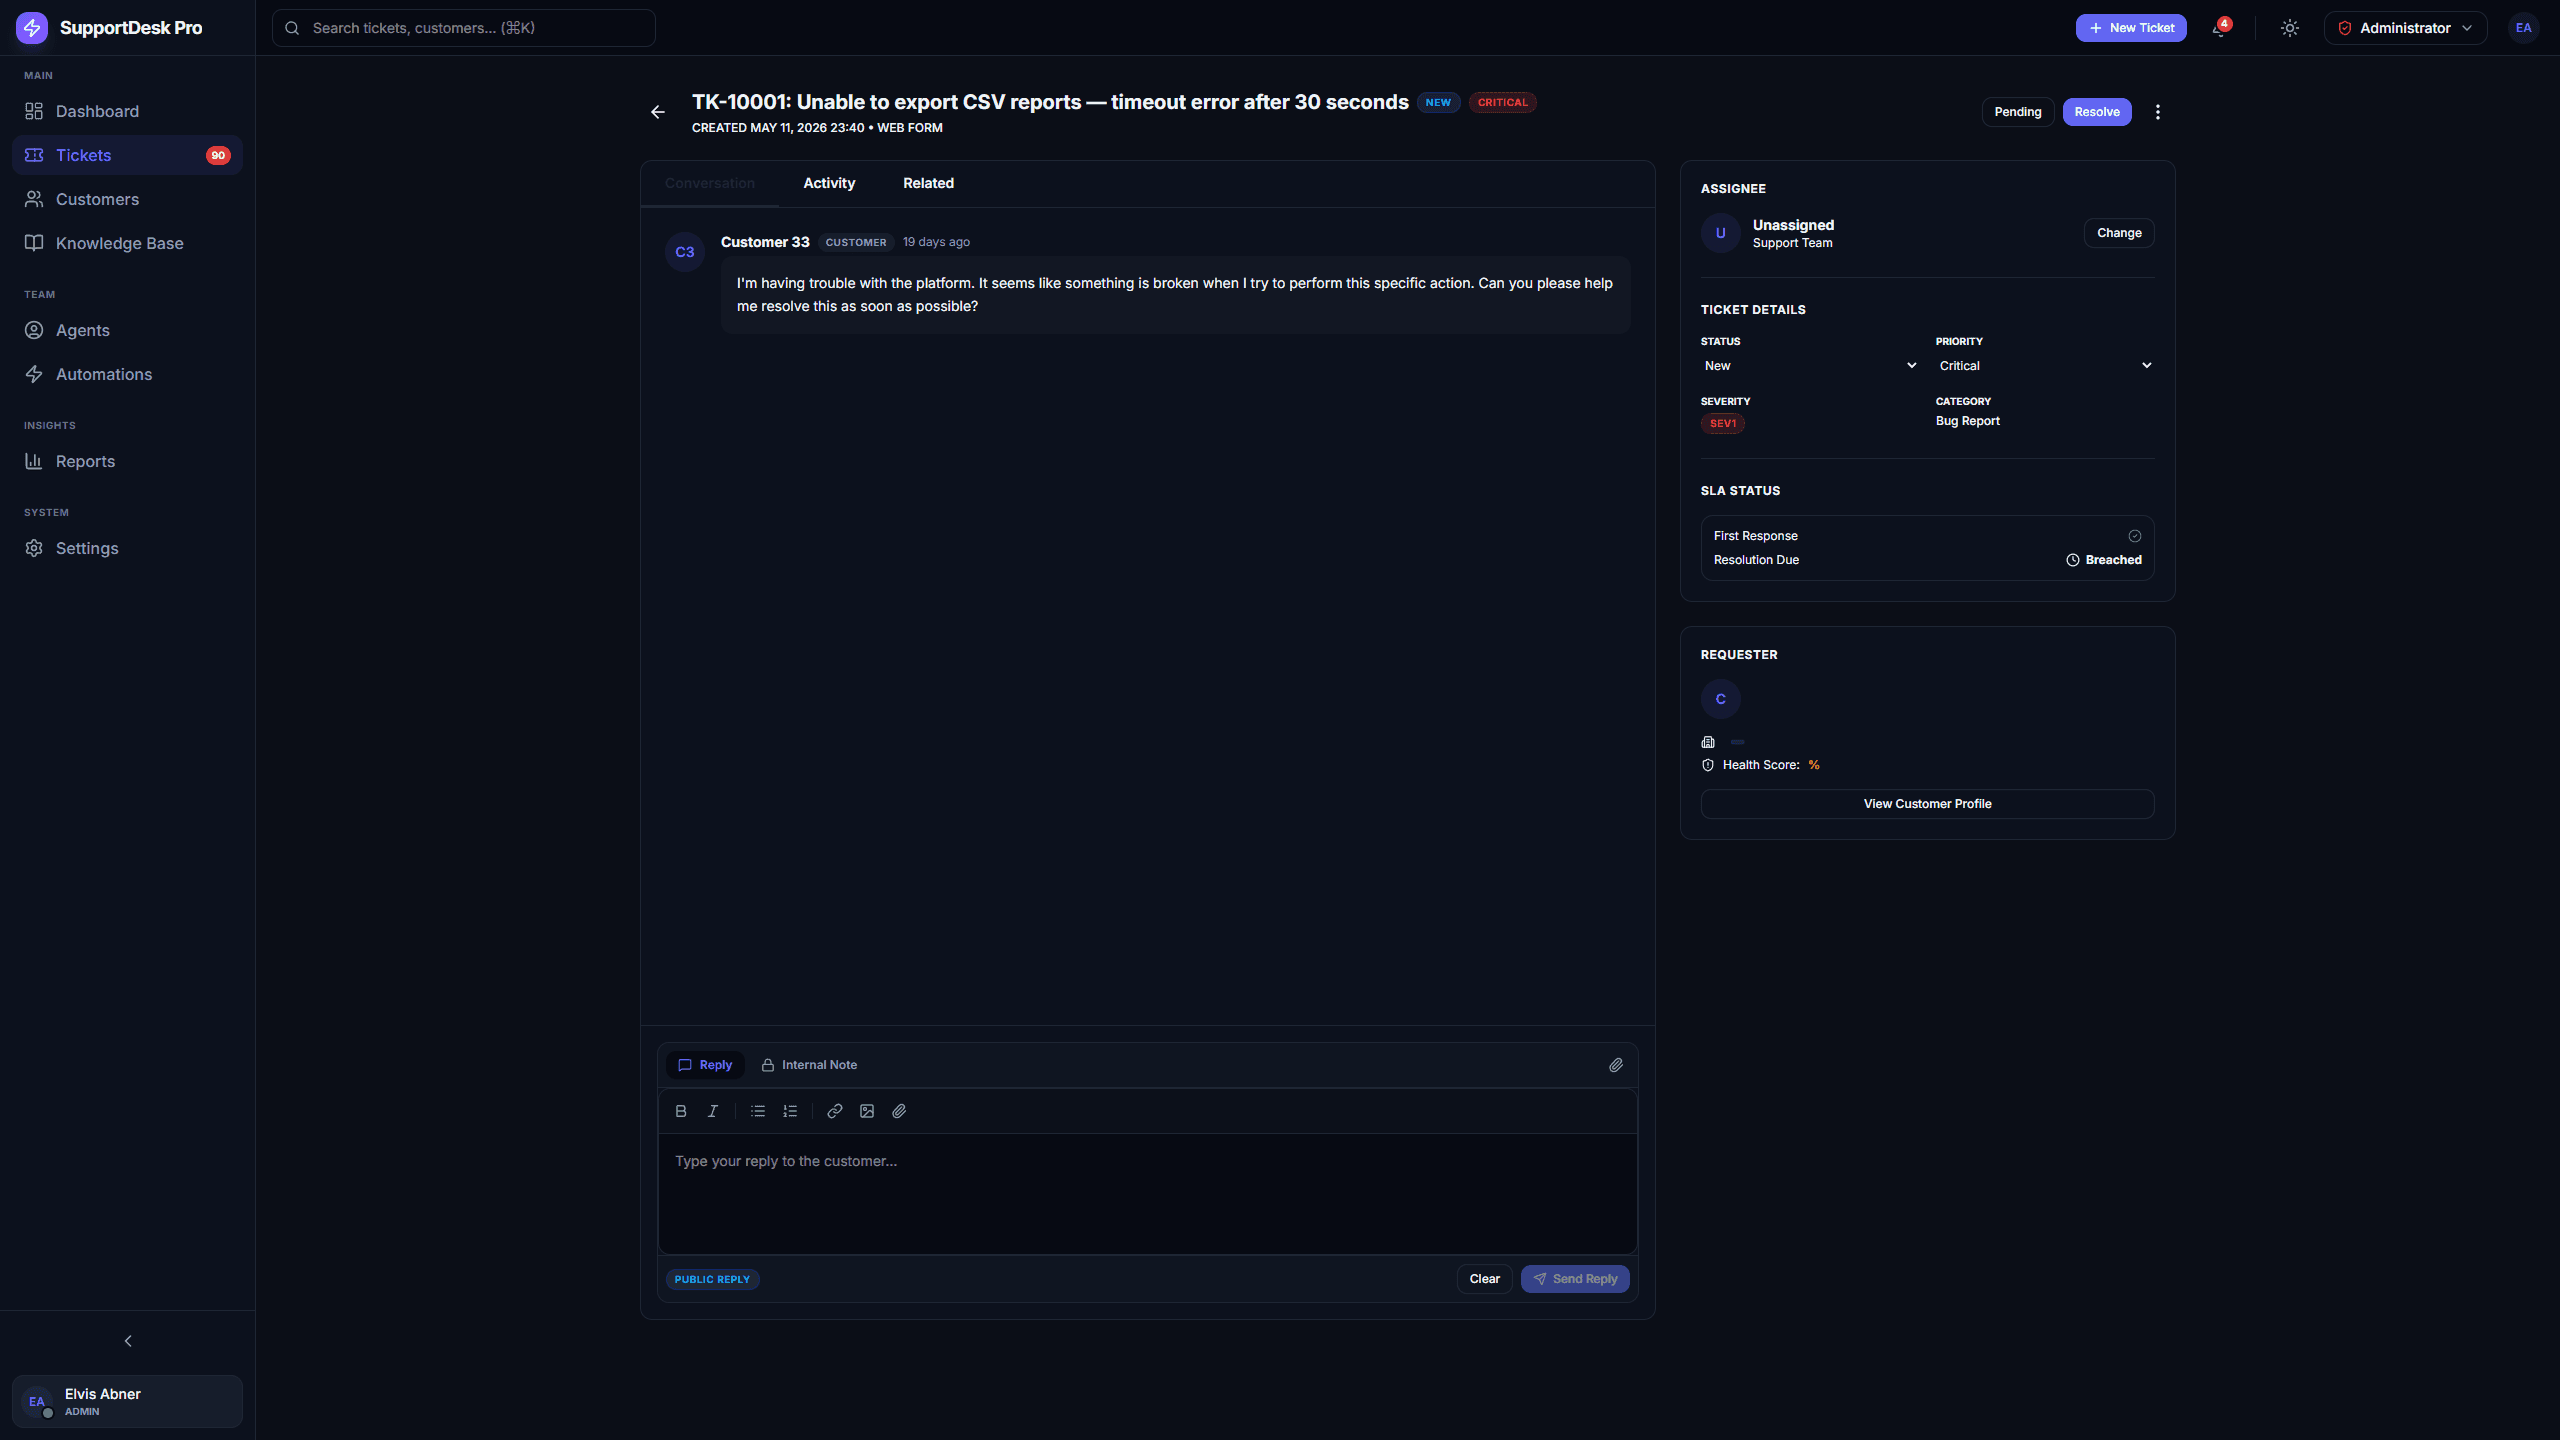Click the clock icon beside Breached

click(2073, 560)
